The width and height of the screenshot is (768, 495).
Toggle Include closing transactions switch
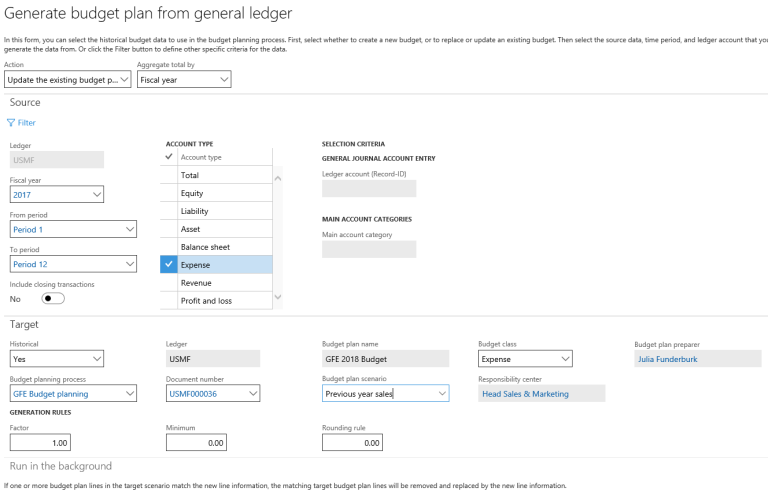pyautogui.click(x=52, y=298)
